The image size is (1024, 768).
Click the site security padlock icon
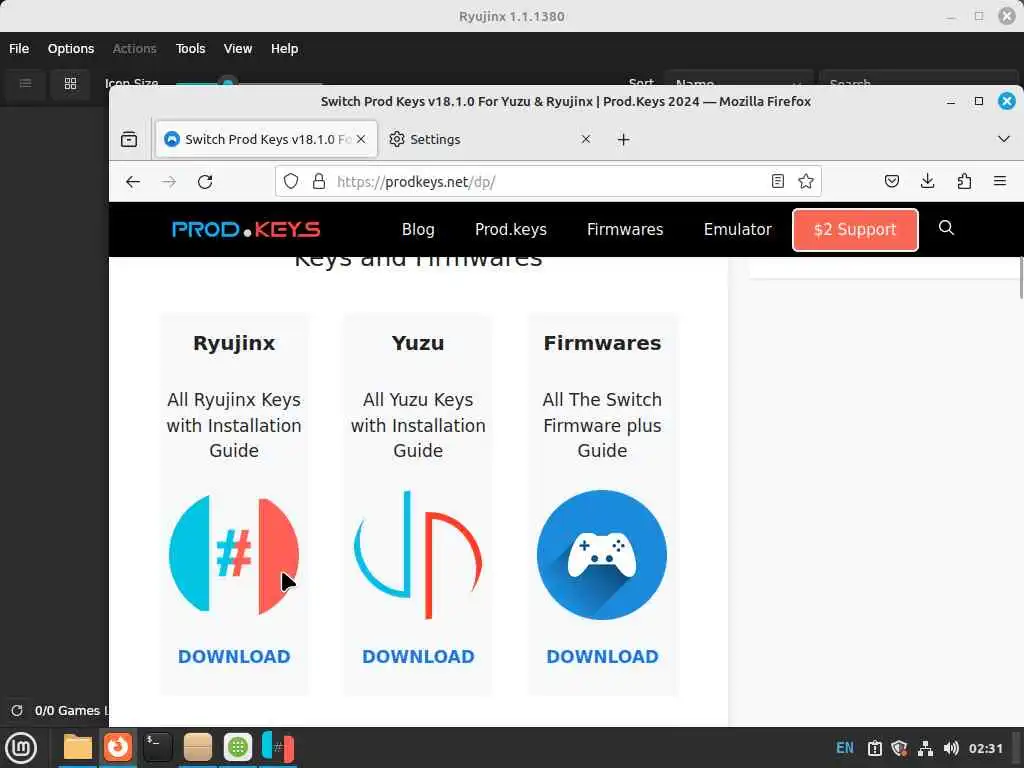click(319, 182)
